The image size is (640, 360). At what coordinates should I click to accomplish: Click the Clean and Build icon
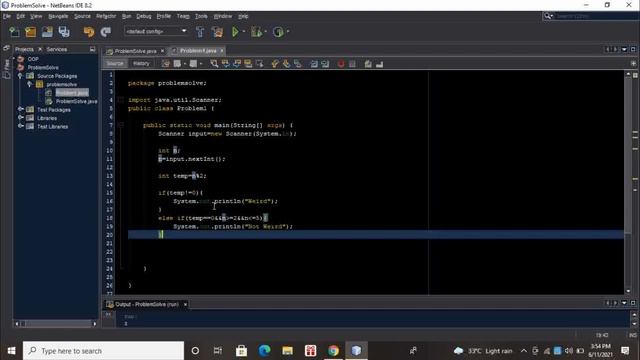pyautogui.click(x=218, y=31)
